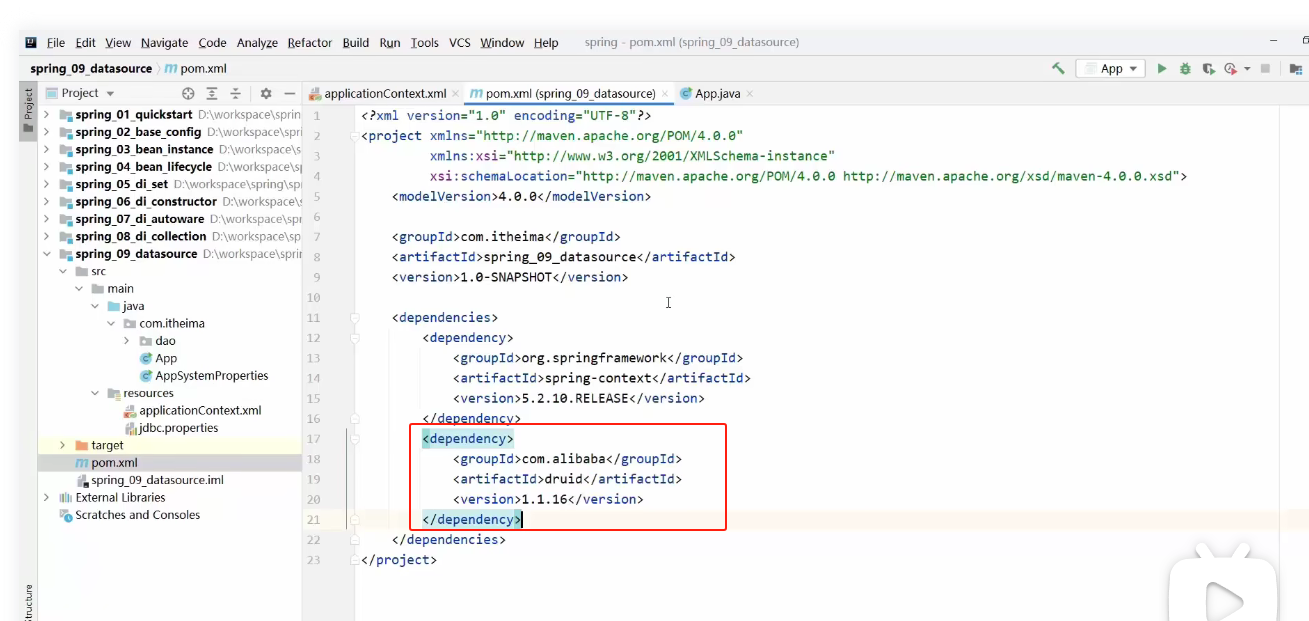The height and width of the screenshot is (621, 1309).
Task: Hide the Project panel with minus icon
Action: (290, 93)
